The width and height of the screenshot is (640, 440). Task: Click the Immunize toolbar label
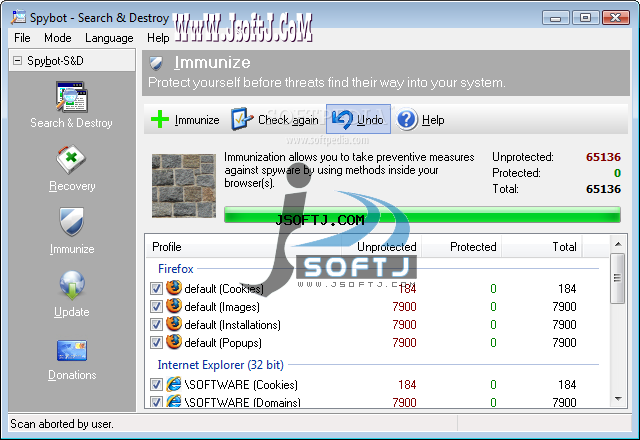pos(197,120)
